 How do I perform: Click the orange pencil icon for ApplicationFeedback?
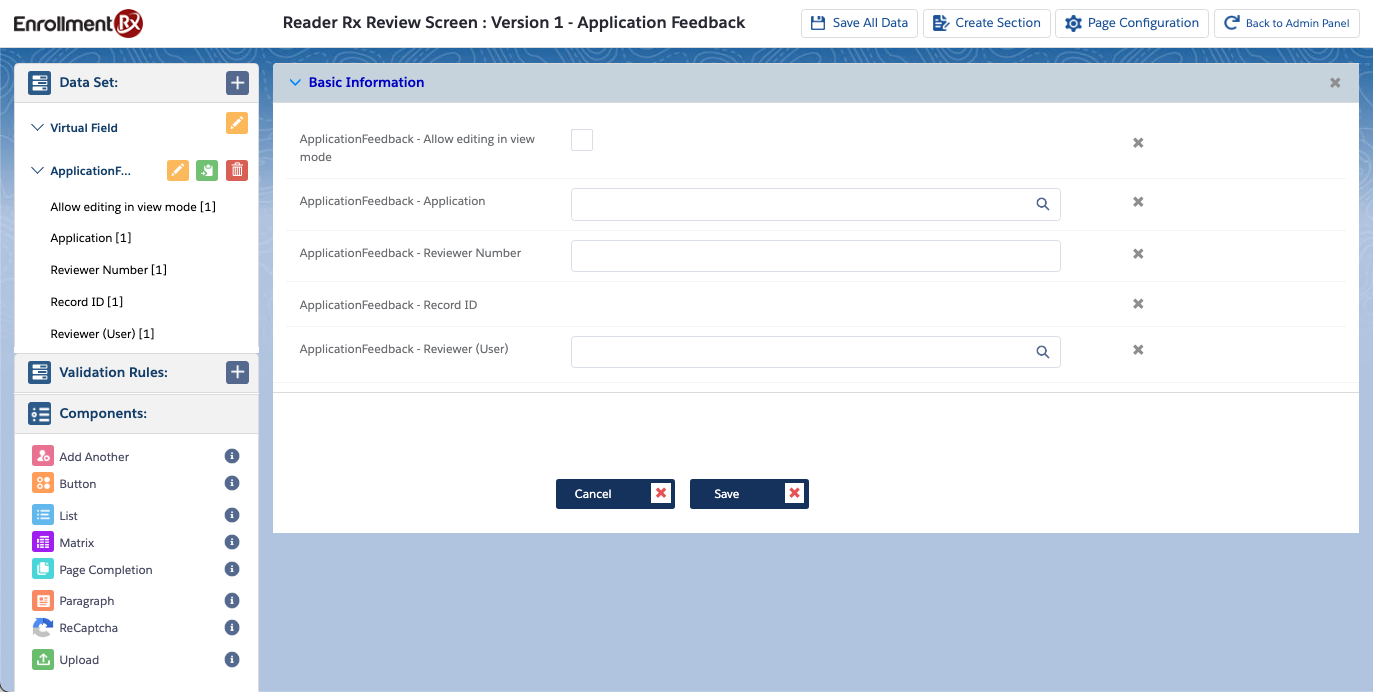click(x=177, y=170)
